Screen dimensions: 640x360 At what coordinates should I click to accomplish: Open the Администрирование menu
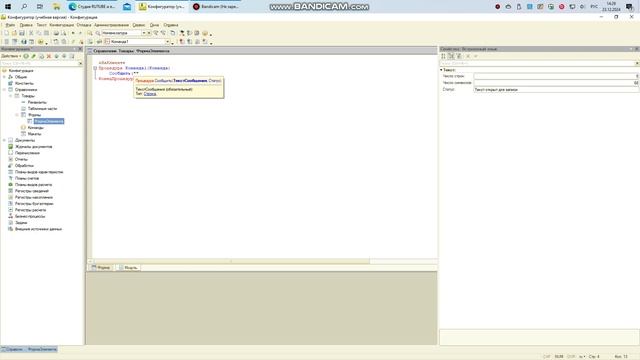(x=111, y=25)
